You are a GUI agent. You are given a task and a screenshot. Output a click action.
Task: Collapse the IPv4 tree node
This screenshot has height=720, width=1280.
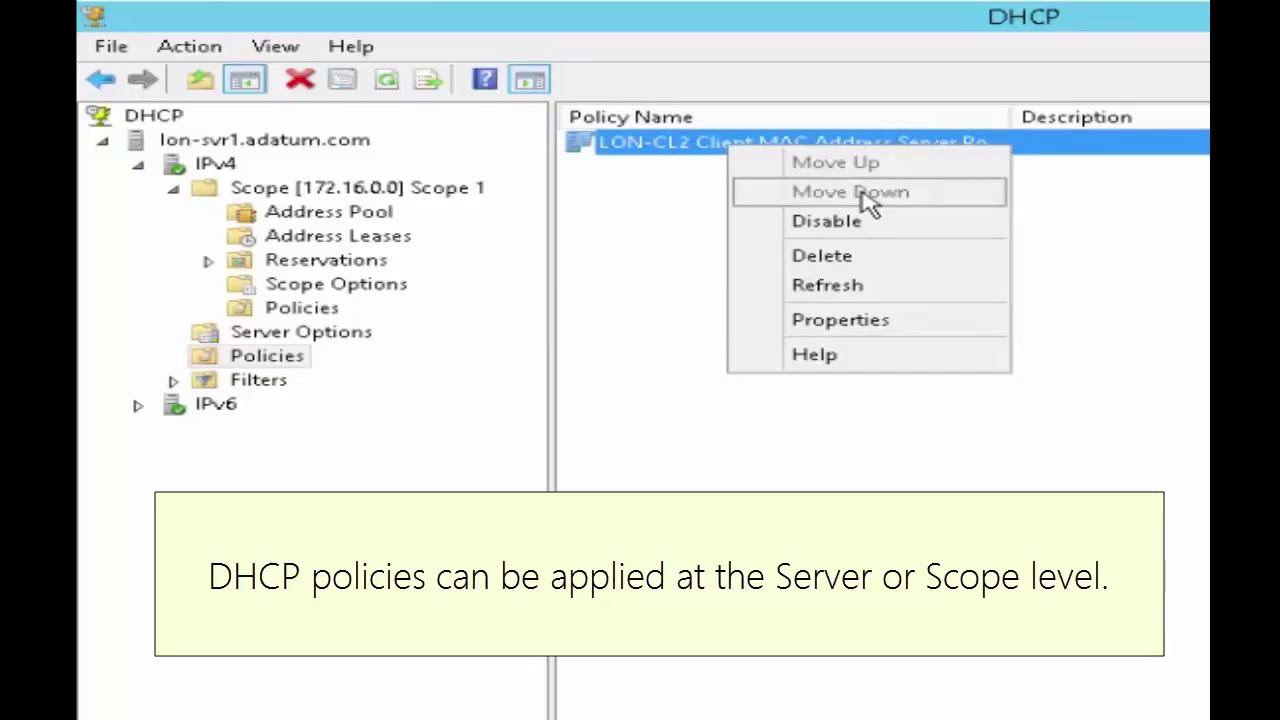pos(138,165)
